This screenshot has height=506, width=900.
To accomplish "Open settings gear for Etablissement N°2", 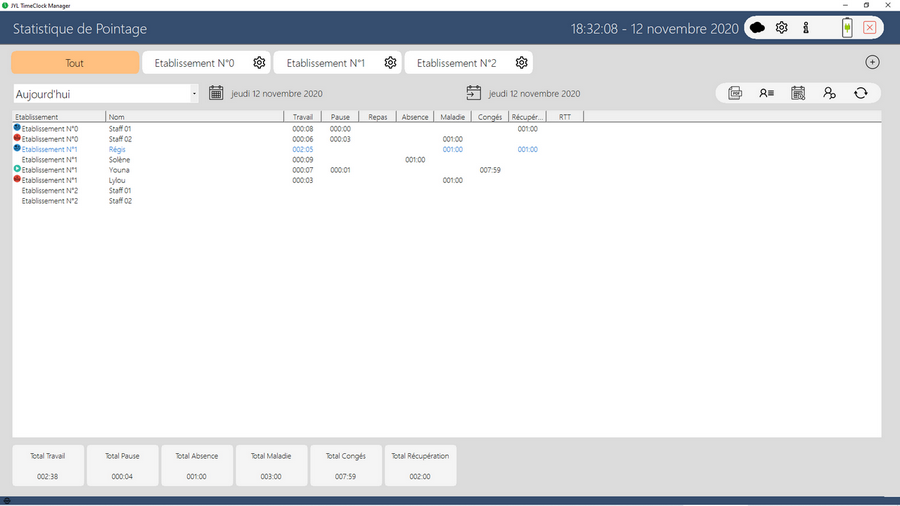I will click(x=521, y=63).
